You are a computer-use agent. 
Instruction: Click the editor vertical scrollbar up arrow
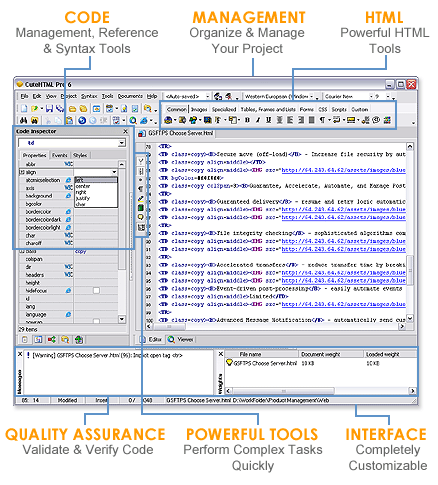pyautogui.click(x=410, y=146)
